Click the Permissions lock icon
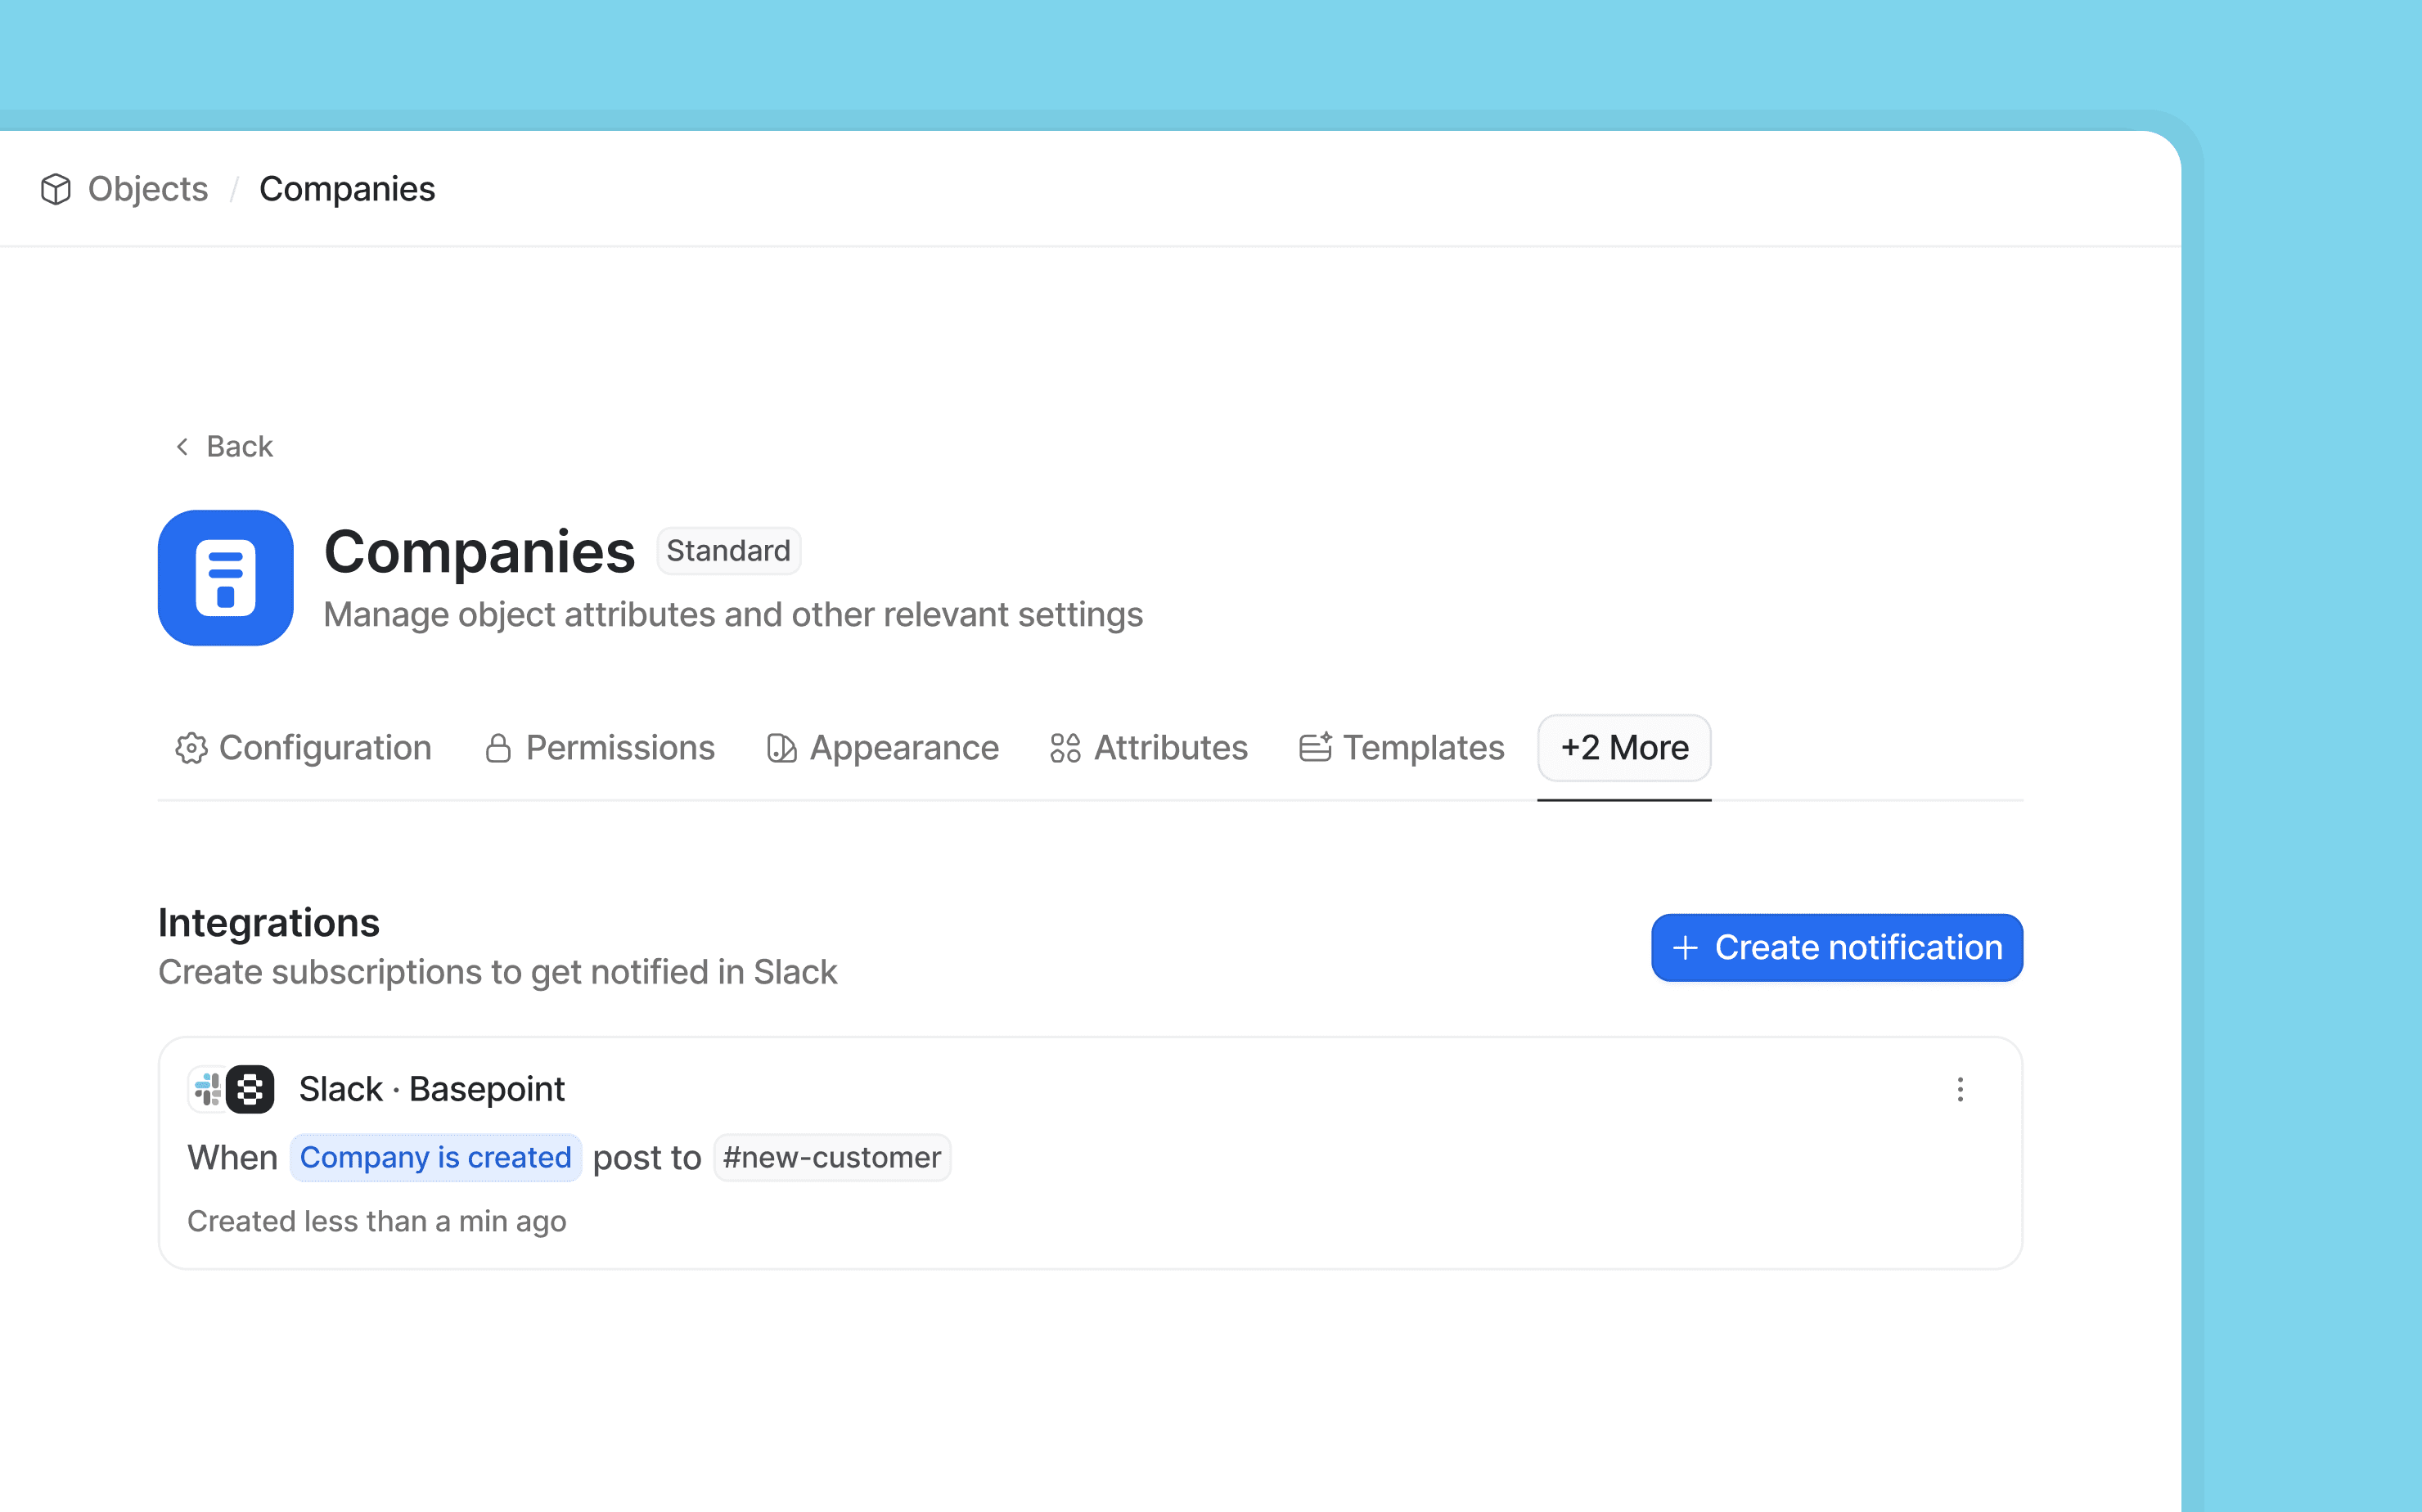Screen dimensions: 2422x1512 tap(498, 748)
